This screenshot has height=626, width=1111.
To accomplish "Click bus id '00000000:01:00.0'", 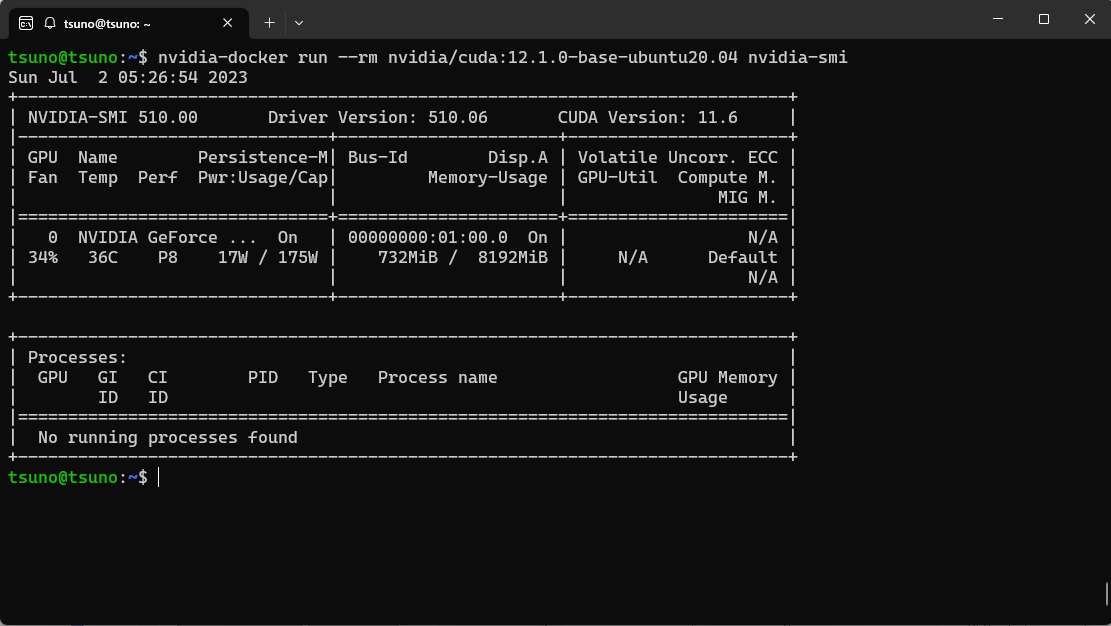I will coord(428,237).
